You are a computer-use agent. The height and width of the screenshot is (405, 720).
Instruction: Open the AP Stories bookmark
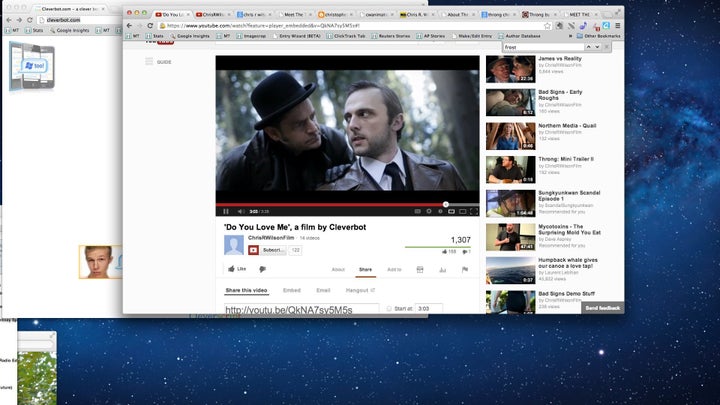[431, 36]
